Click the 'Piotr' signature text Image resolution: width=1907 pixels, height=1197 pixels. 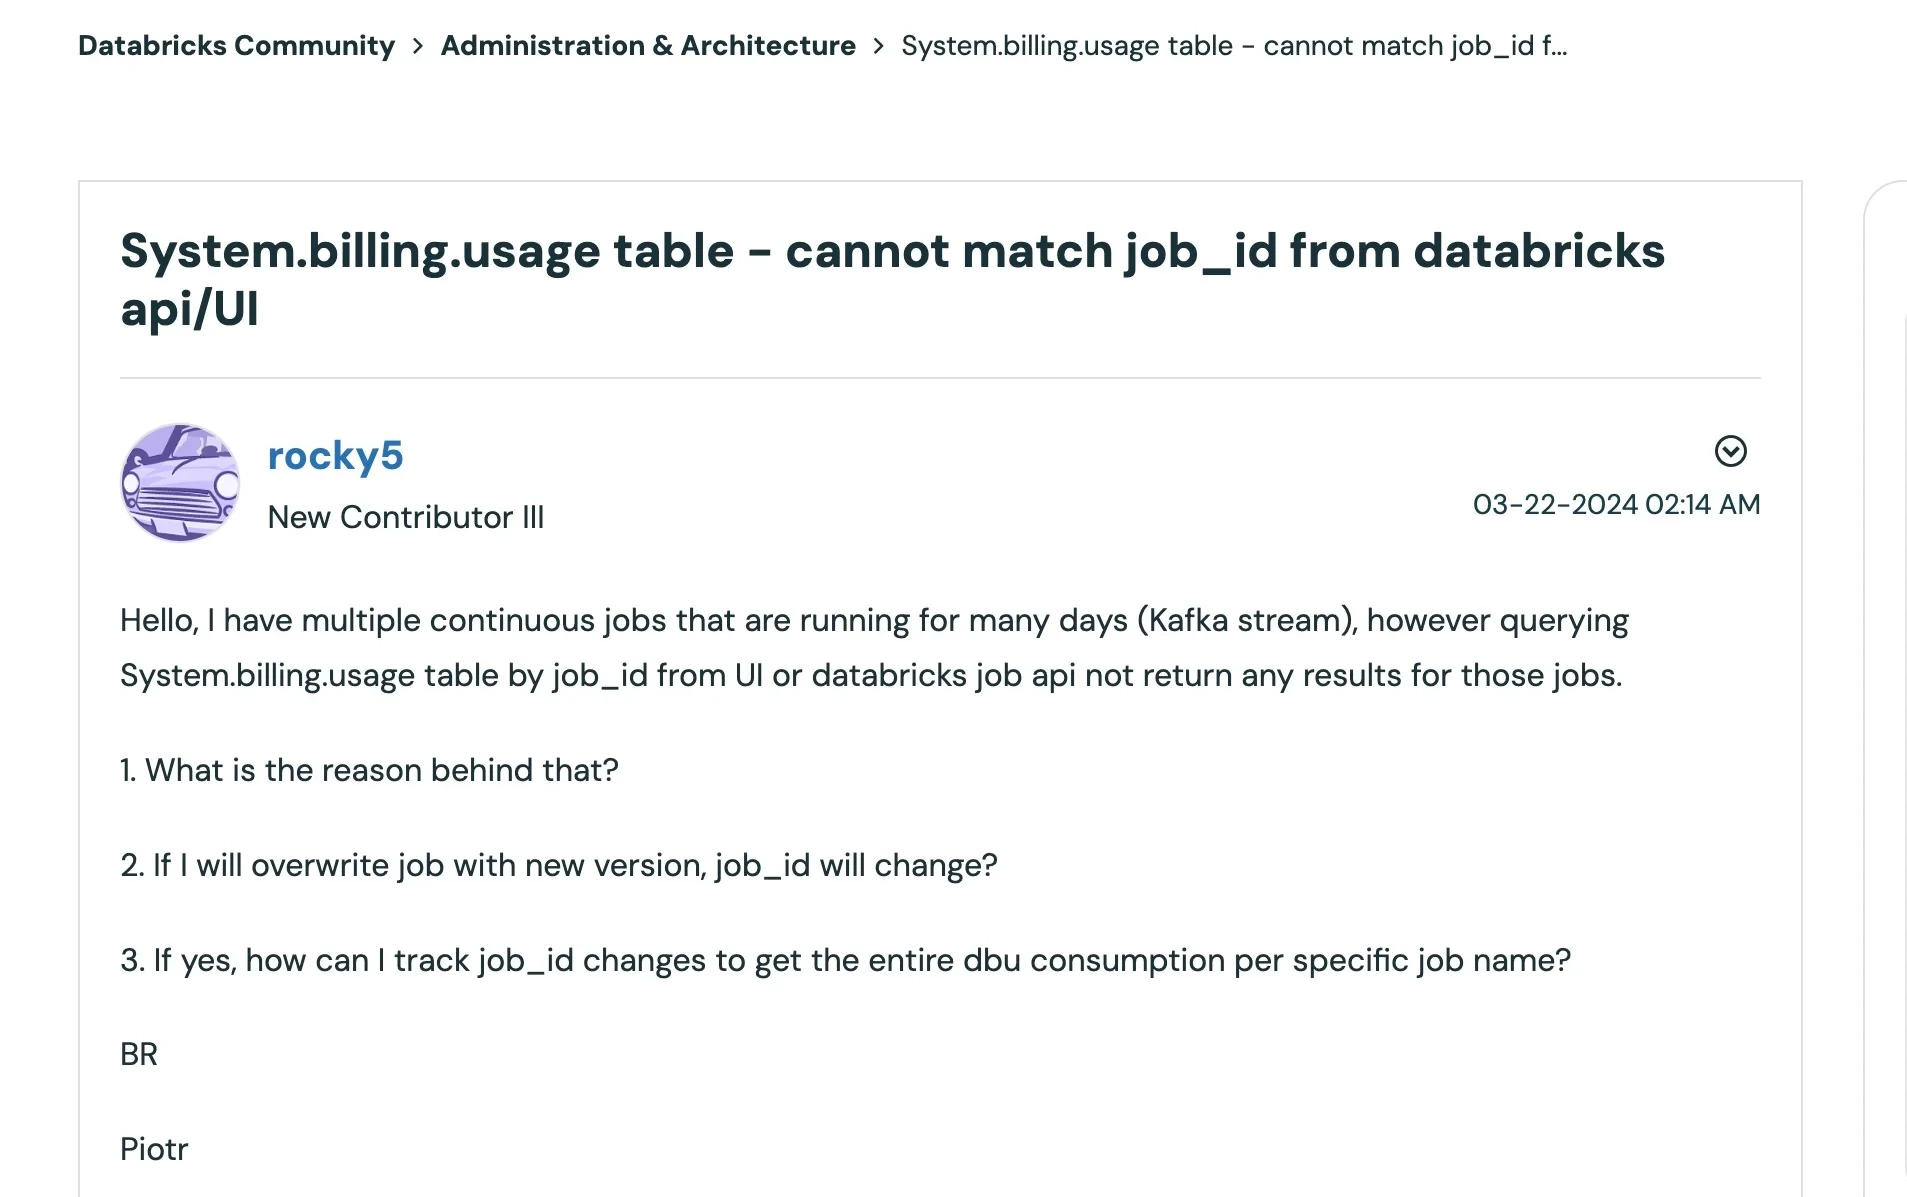pos(154,1149)
